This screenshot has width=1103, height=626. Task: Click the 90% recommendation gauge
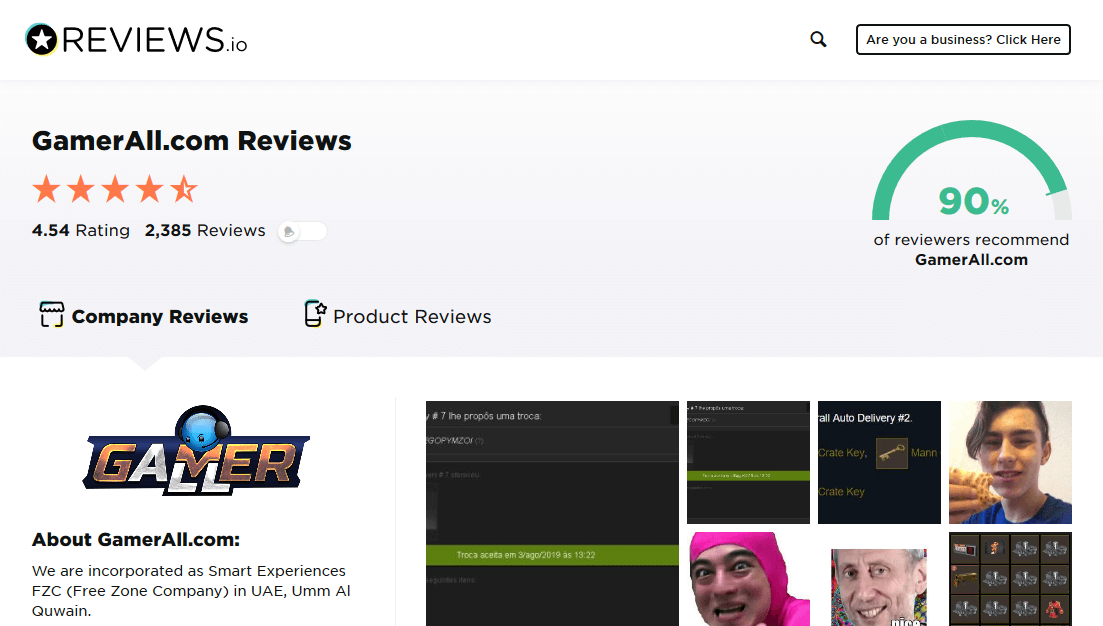pyautogui.click(x=971, y=171)
